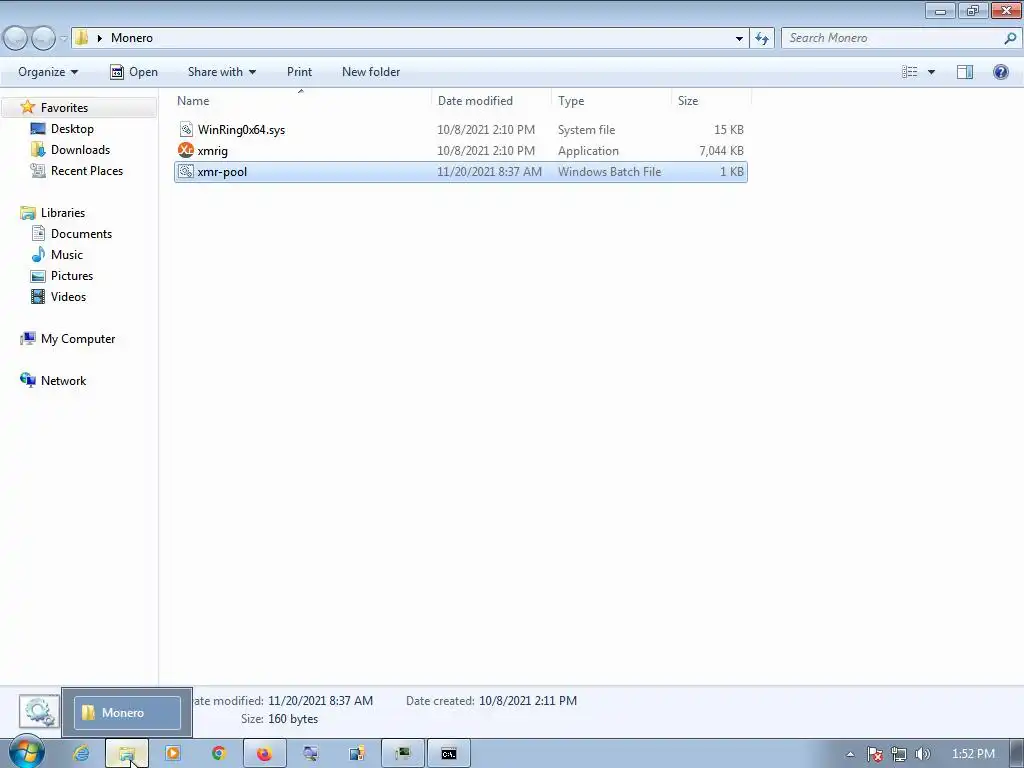This screenshot has width=1024, height=768.
Task: Open the recent pages dropdown arrow
Action: click(x=63, y=39)
